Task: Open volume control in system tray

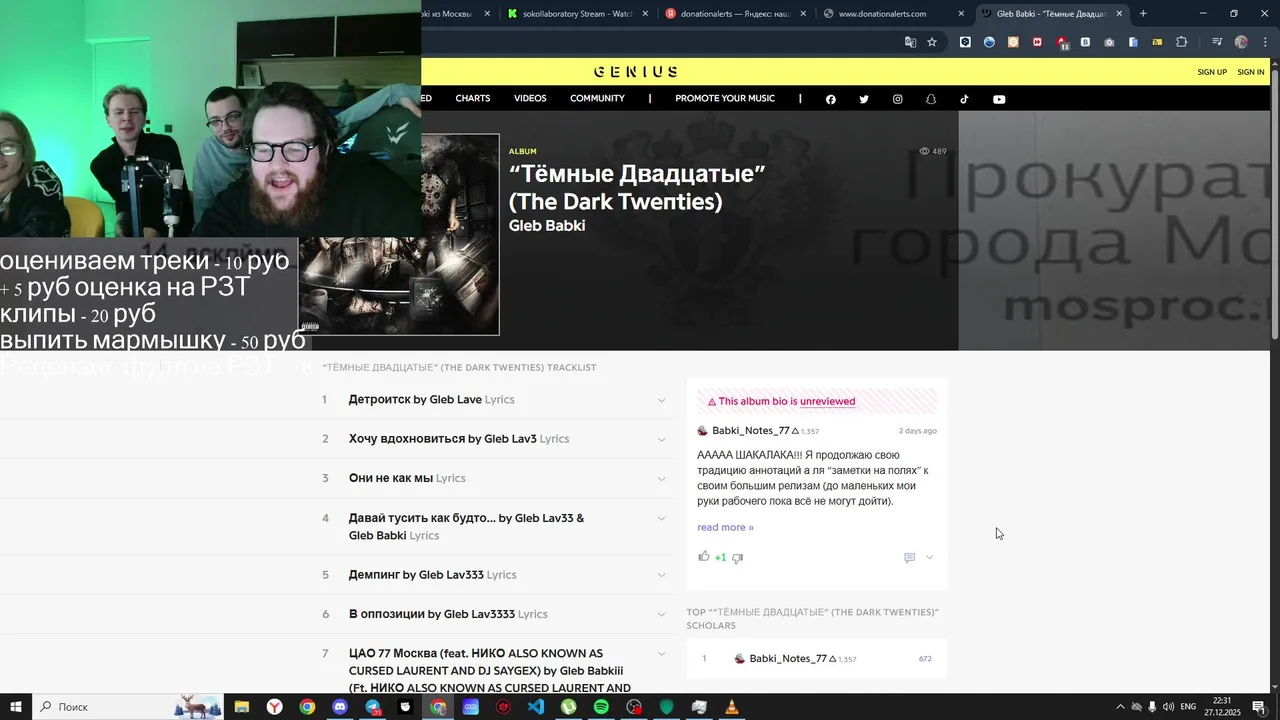Action: tap(1169, 707)
